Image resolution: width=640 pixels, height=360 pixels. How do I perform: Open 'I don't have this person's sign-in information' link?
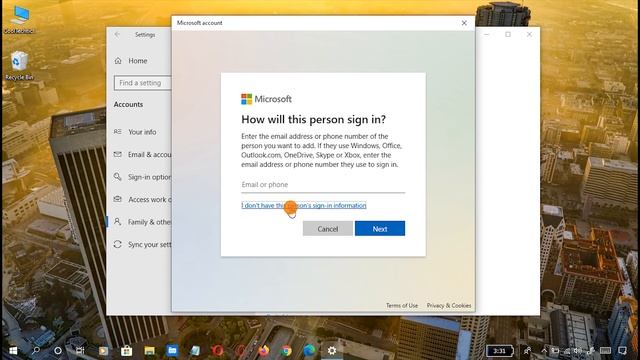[304, 205]
